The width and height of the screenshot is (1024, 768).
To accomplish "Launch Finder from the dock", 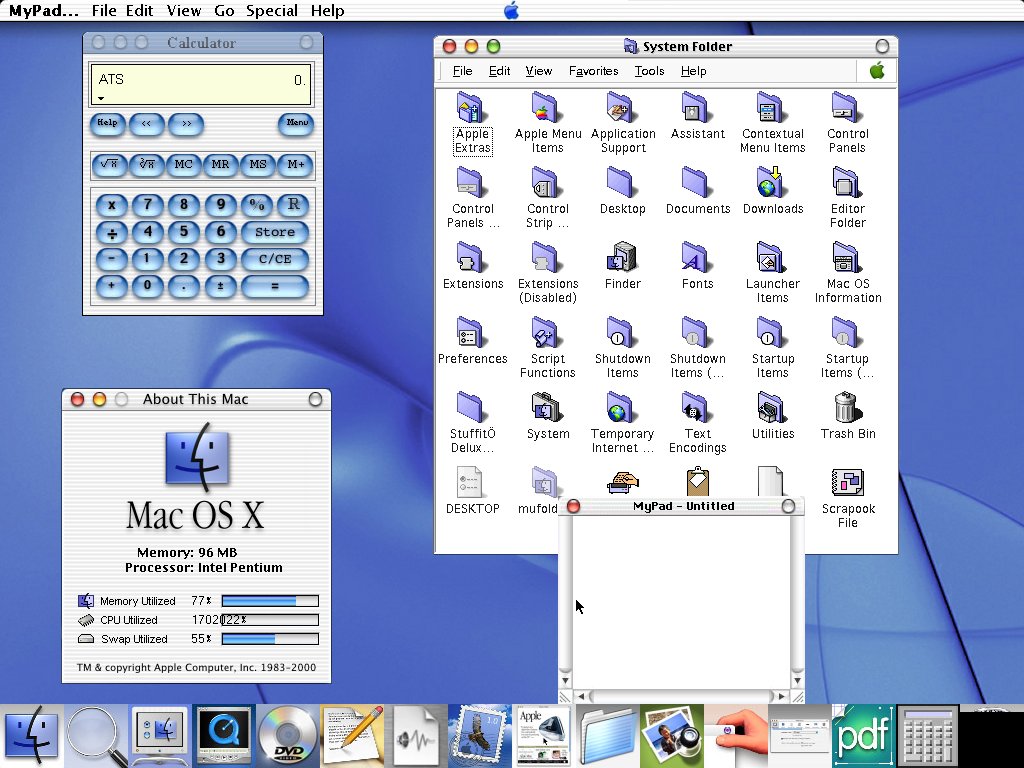I will [x=31, y=736].
